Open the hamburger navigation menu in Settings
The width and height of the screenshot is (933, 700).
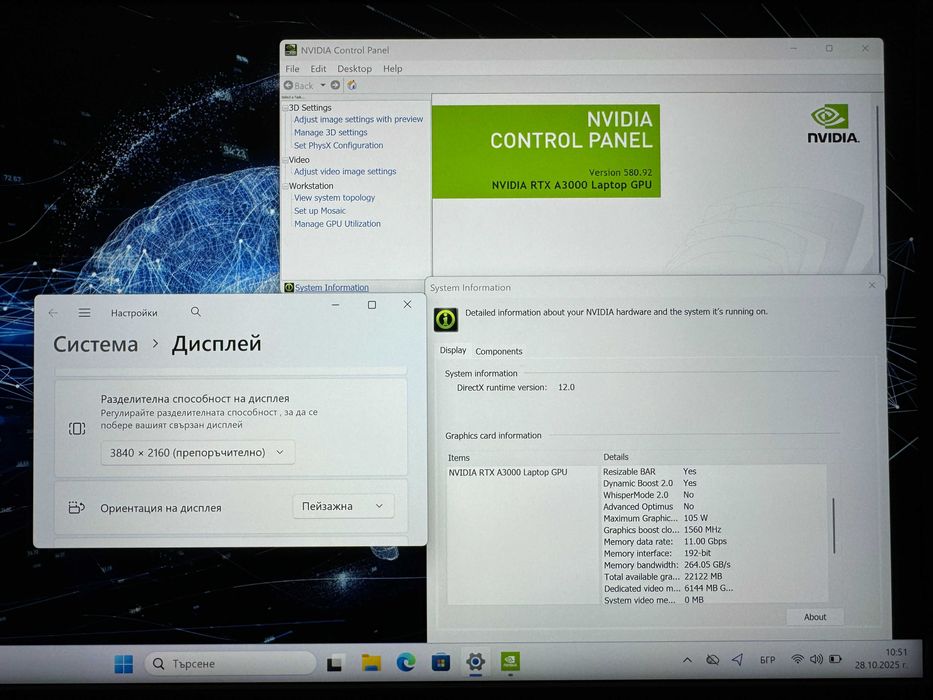(x=84, y=312)
